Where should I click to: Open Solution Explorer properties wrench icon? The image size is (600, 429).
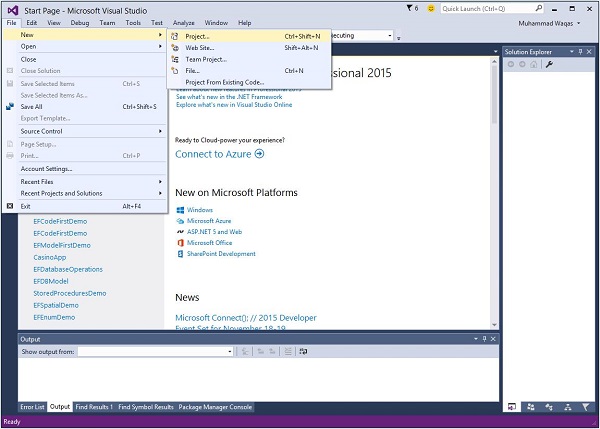pyautogui.click(x=549, y=64)
